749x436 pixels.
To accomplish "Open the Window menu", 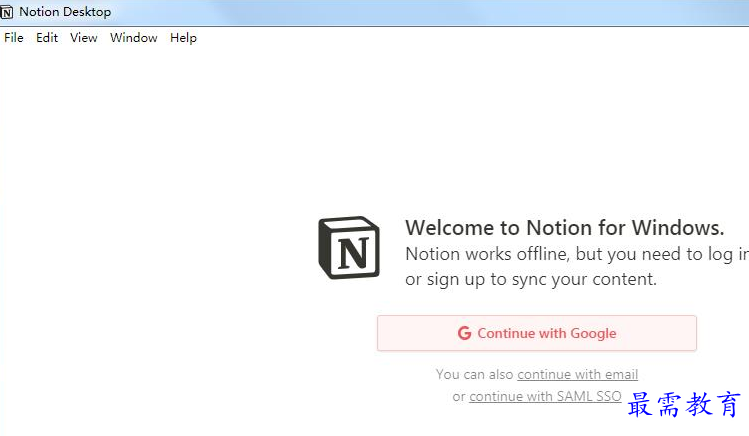I will pyautogui.click(x=134, y=38).
